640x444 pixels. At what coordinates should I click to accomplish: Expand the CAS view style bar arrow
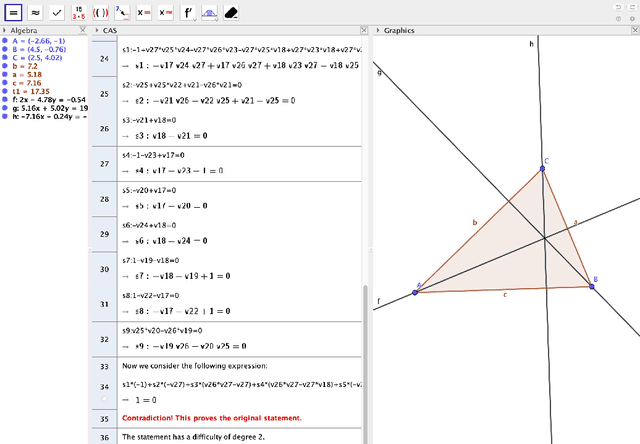[x=96, y=31]
